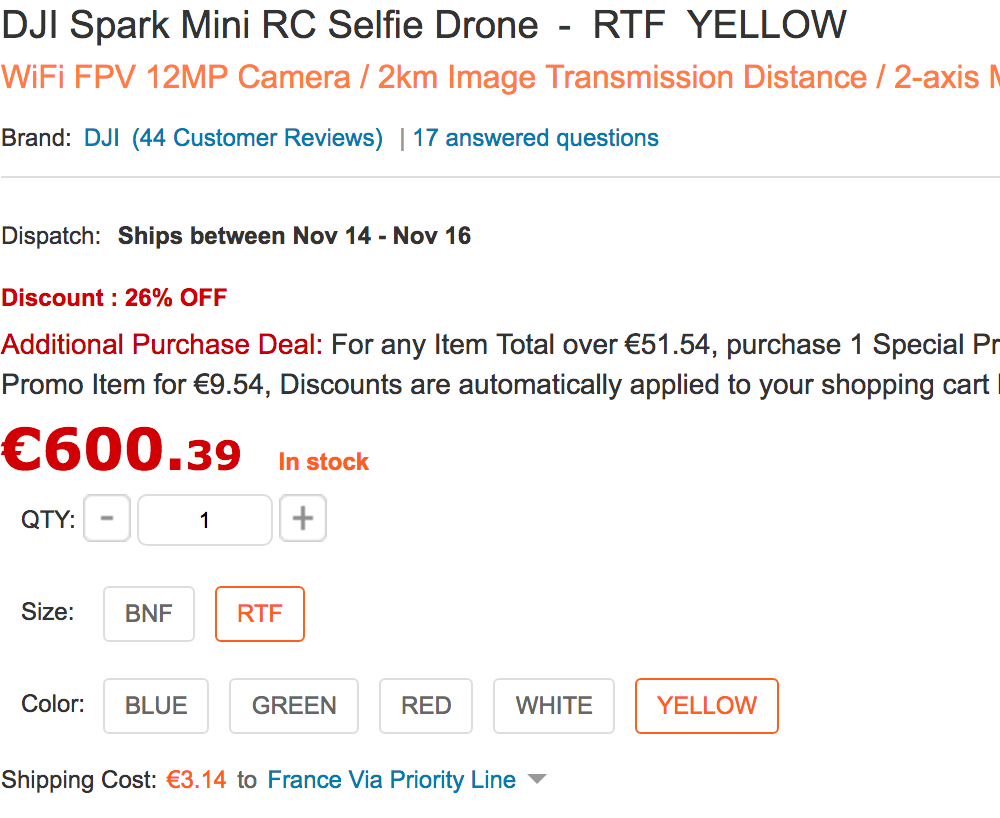Click the Discount 26% OFF label
The image size is (1000, 818).
(114, 298)
